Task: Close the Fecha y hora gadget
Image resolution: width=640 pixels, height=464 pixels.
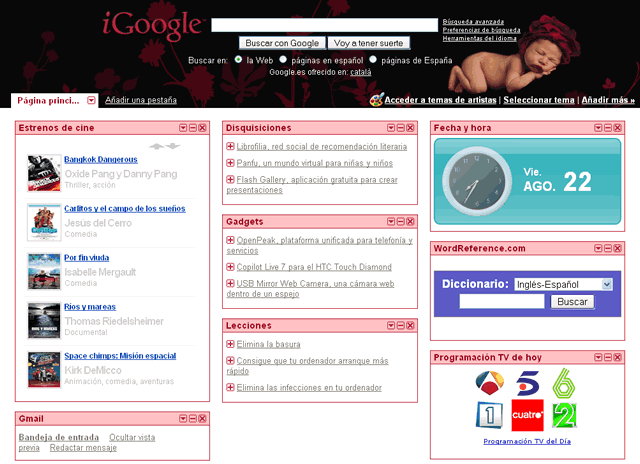Action: pos(618,128)
